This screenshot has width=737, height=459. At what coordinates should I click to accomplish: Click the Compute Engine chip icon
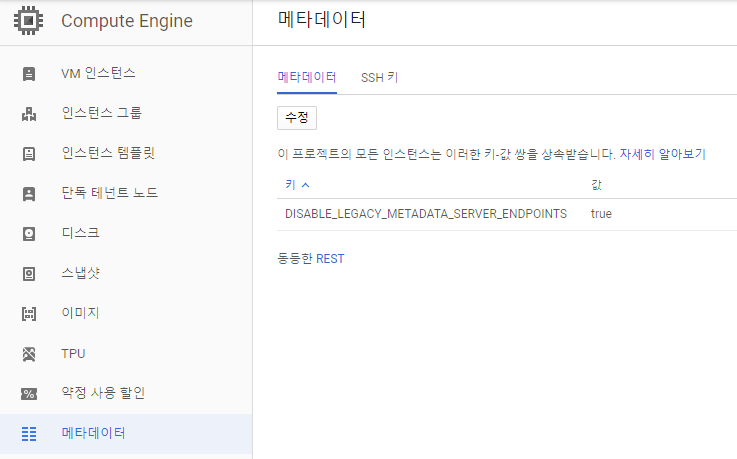pos(29,21)
